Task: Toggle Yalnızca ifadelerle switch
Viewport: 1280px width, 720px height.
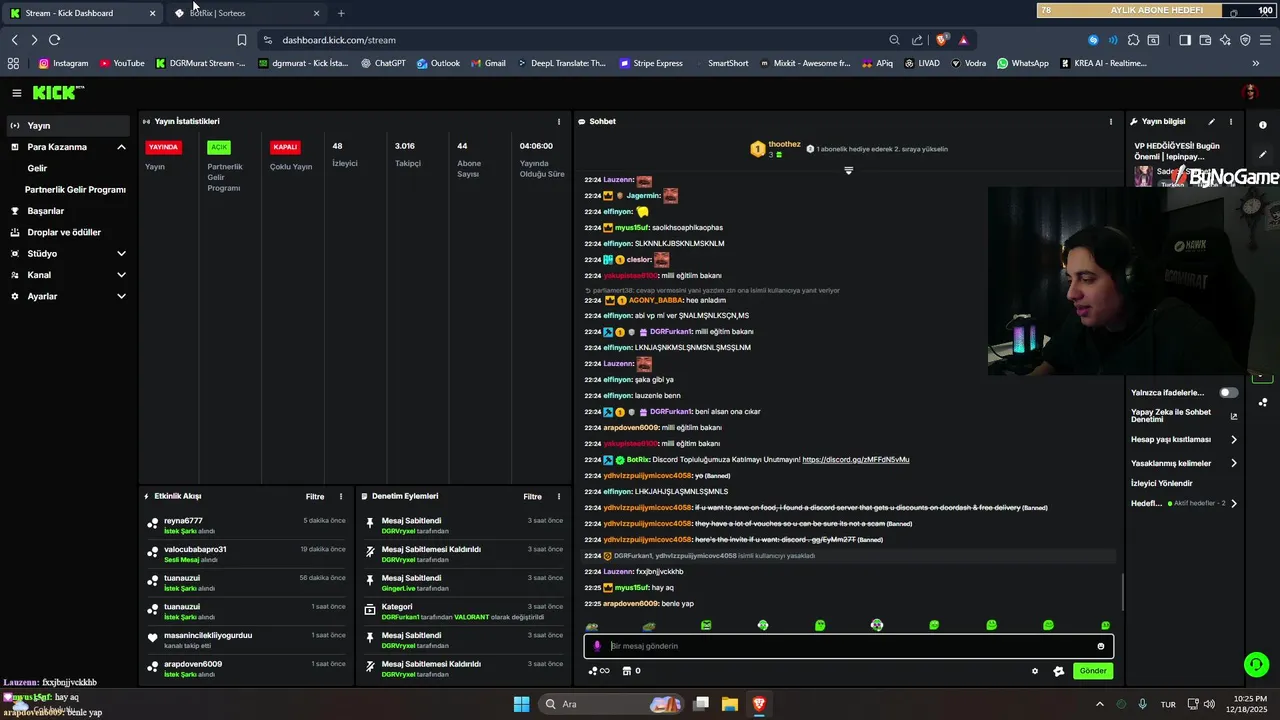Action: pyautogui.click(x=1229, y=393)
